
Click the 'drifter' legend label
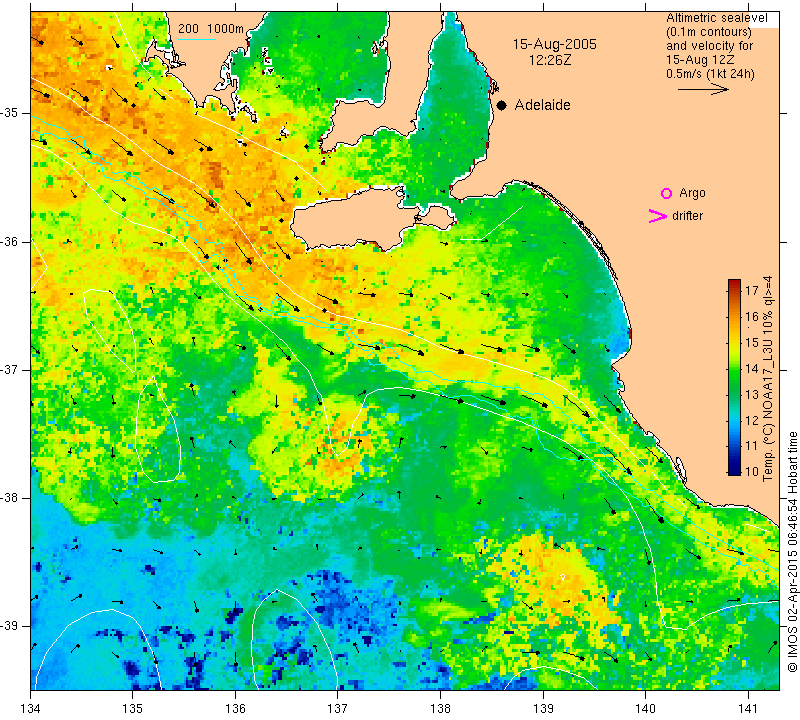pos(687,216)
